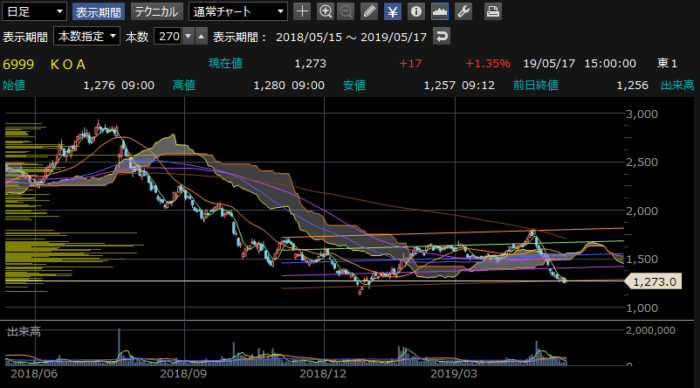
Task: Expand the 本数指定 period dropdown
Action: click(87, 36)
